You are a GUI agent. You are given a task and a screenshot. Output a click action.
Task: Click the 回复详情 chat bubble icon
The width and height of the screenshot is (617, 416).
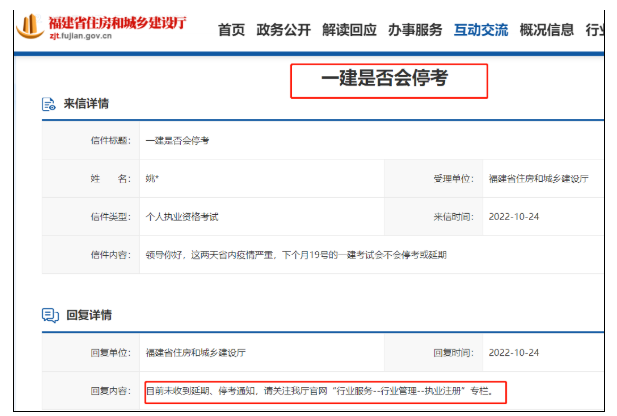pos(50,315)
